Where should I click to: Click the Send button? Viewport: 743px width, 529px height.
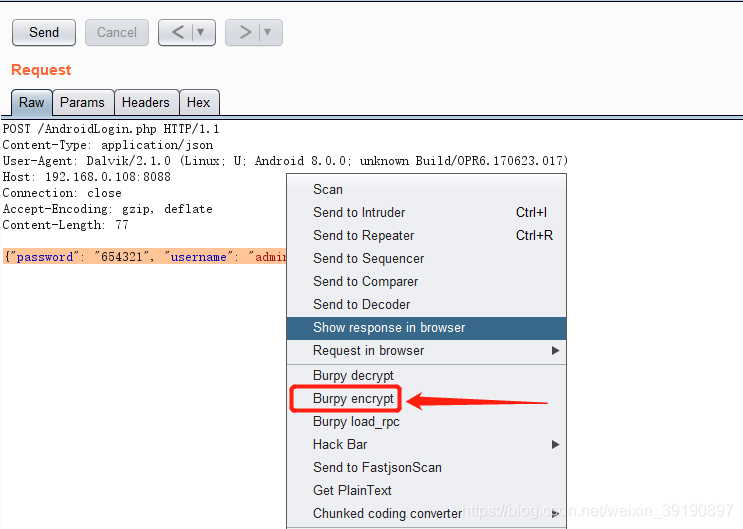[44, 32]
